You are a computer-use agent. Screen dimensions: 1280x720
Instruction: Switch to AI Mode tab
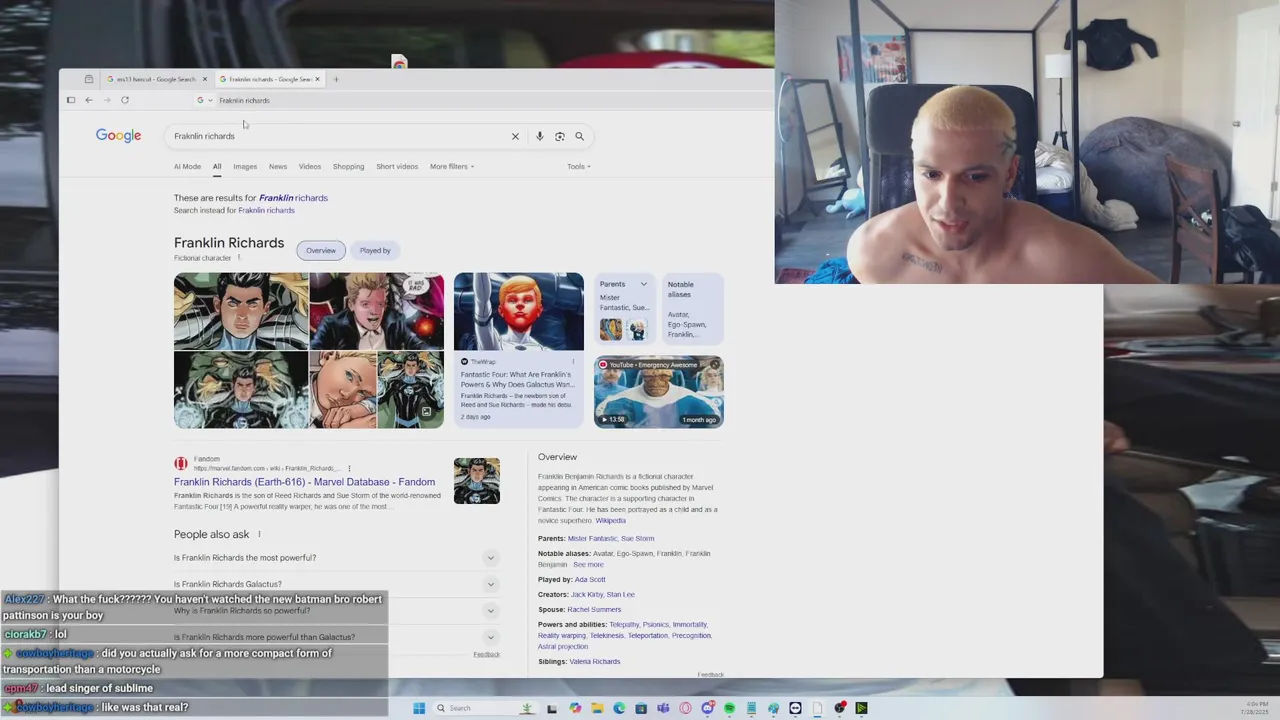[187, 167]
